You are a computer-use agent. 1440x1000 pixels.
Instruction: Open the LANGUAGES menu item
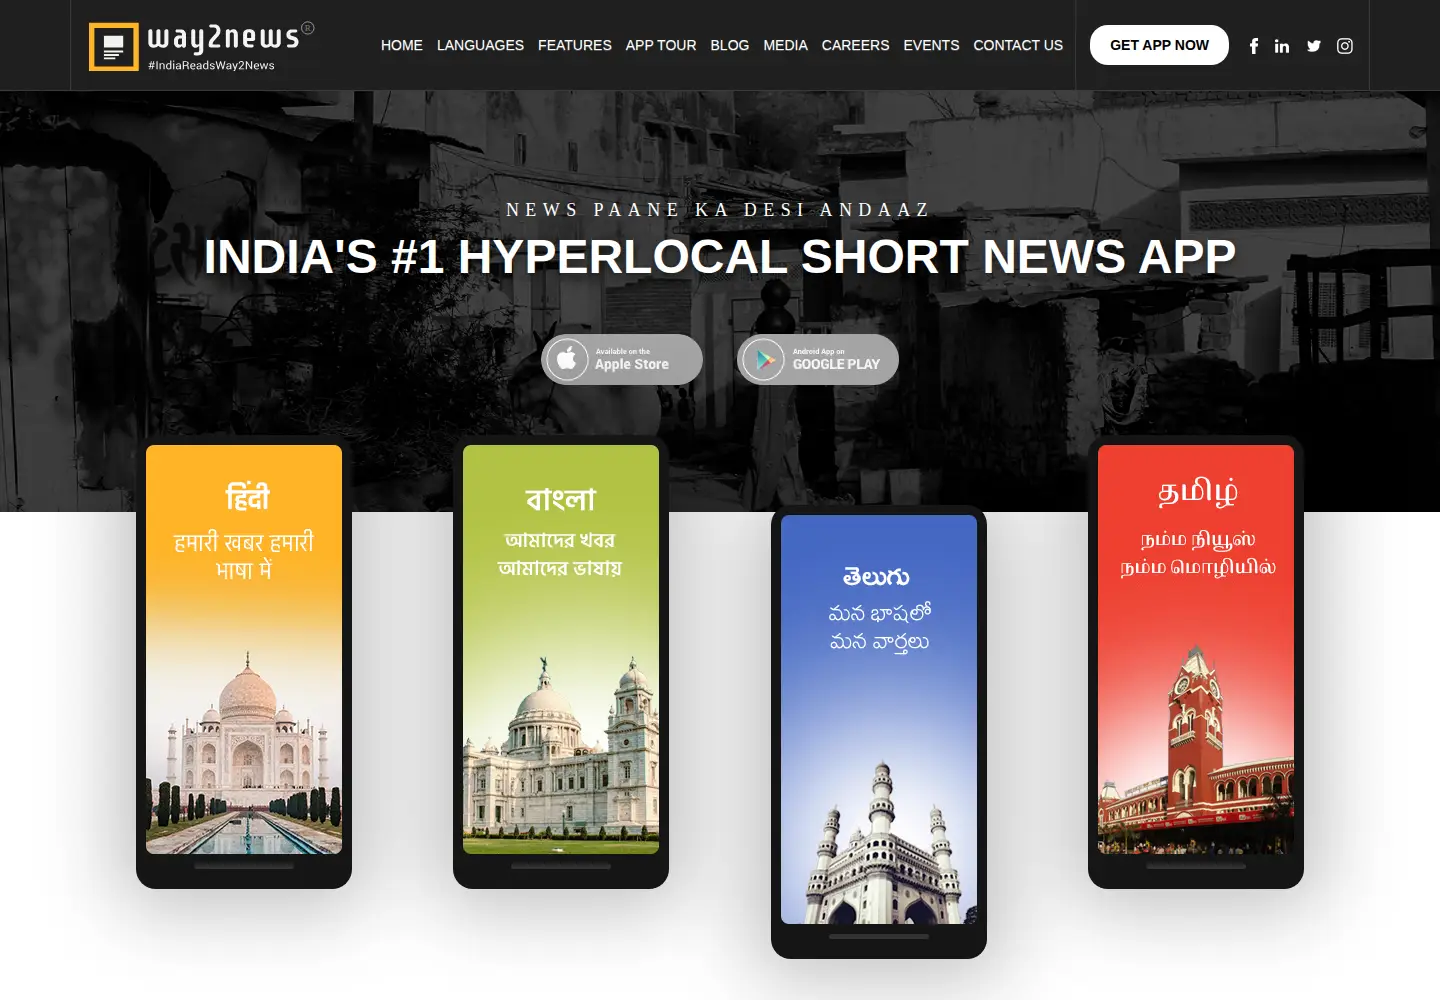pyautogui.click(x=480, y=45)
